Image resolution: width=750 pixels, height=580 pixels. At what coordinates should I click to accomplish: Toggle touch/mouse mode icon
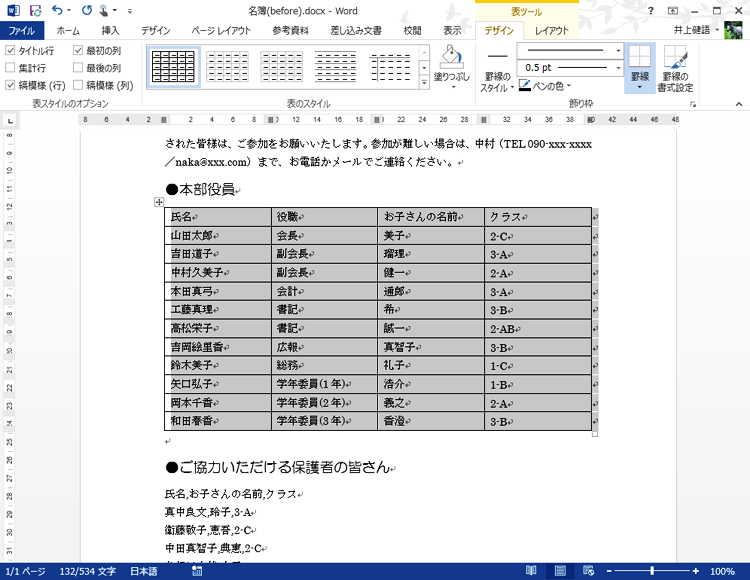tap(104, 10)
